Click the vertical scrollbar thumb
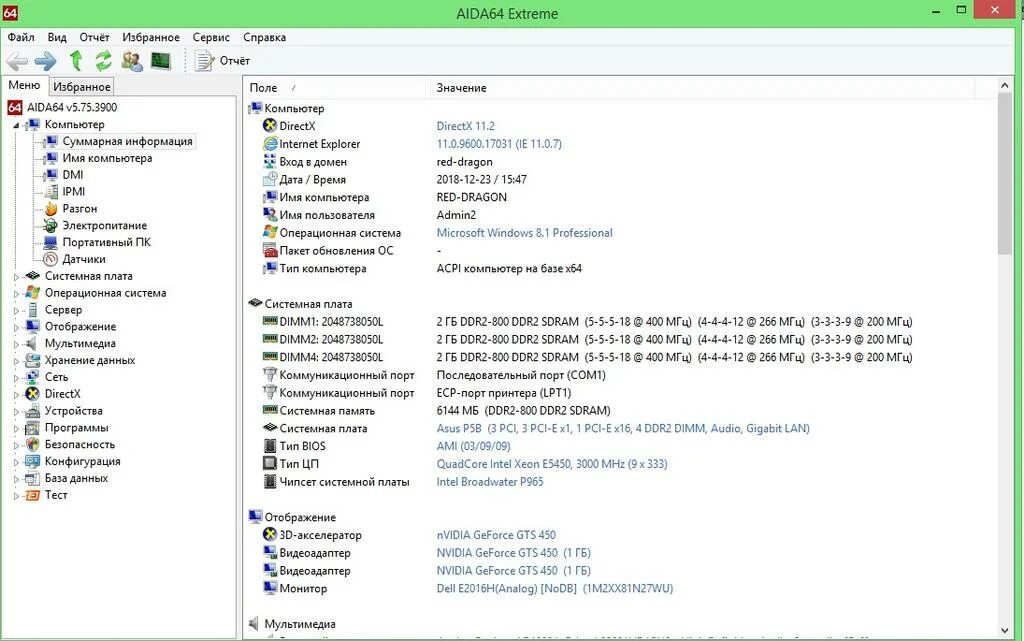 point(1004,174)
